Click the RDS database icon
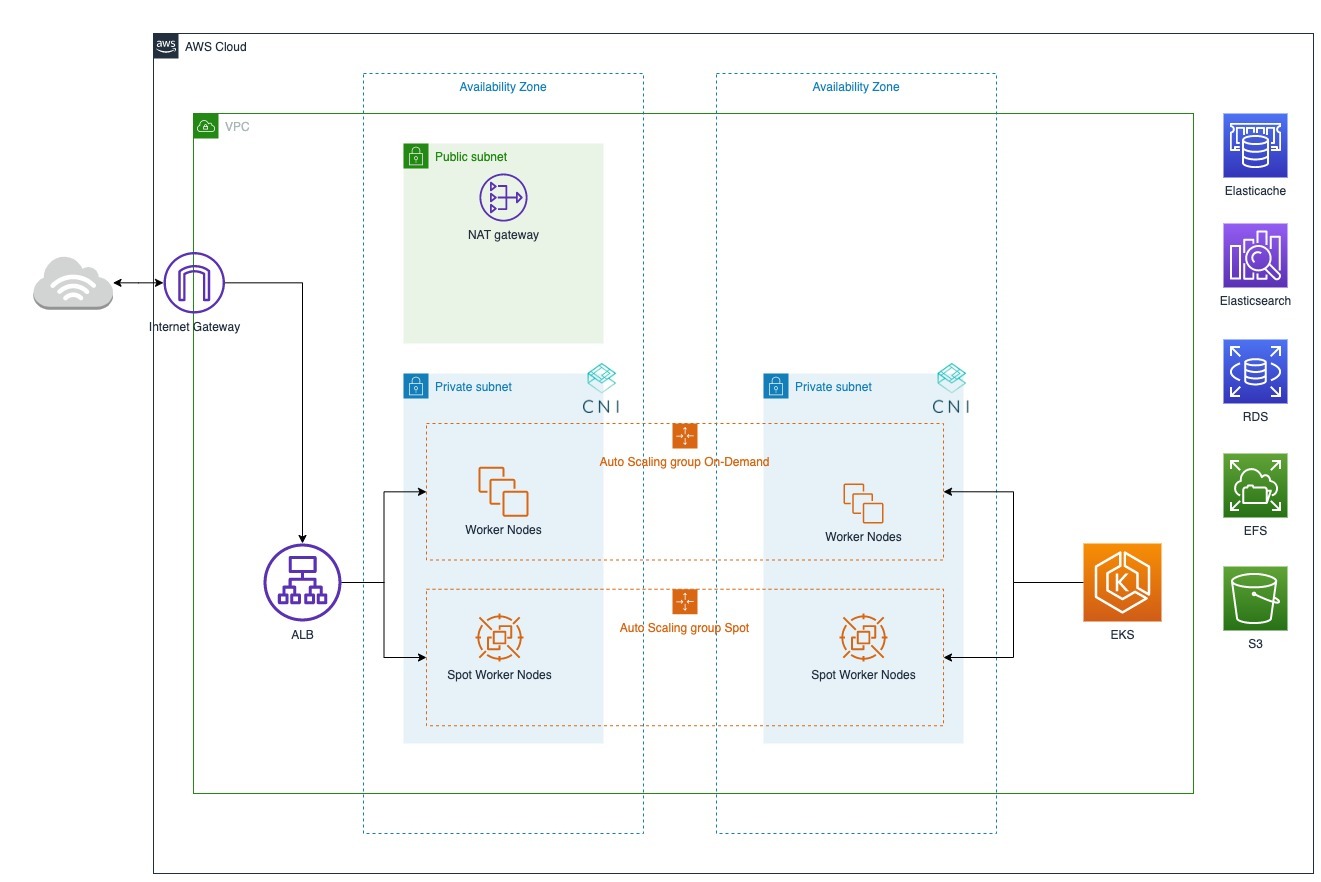1321x882 pixels. click(1255, 371)
